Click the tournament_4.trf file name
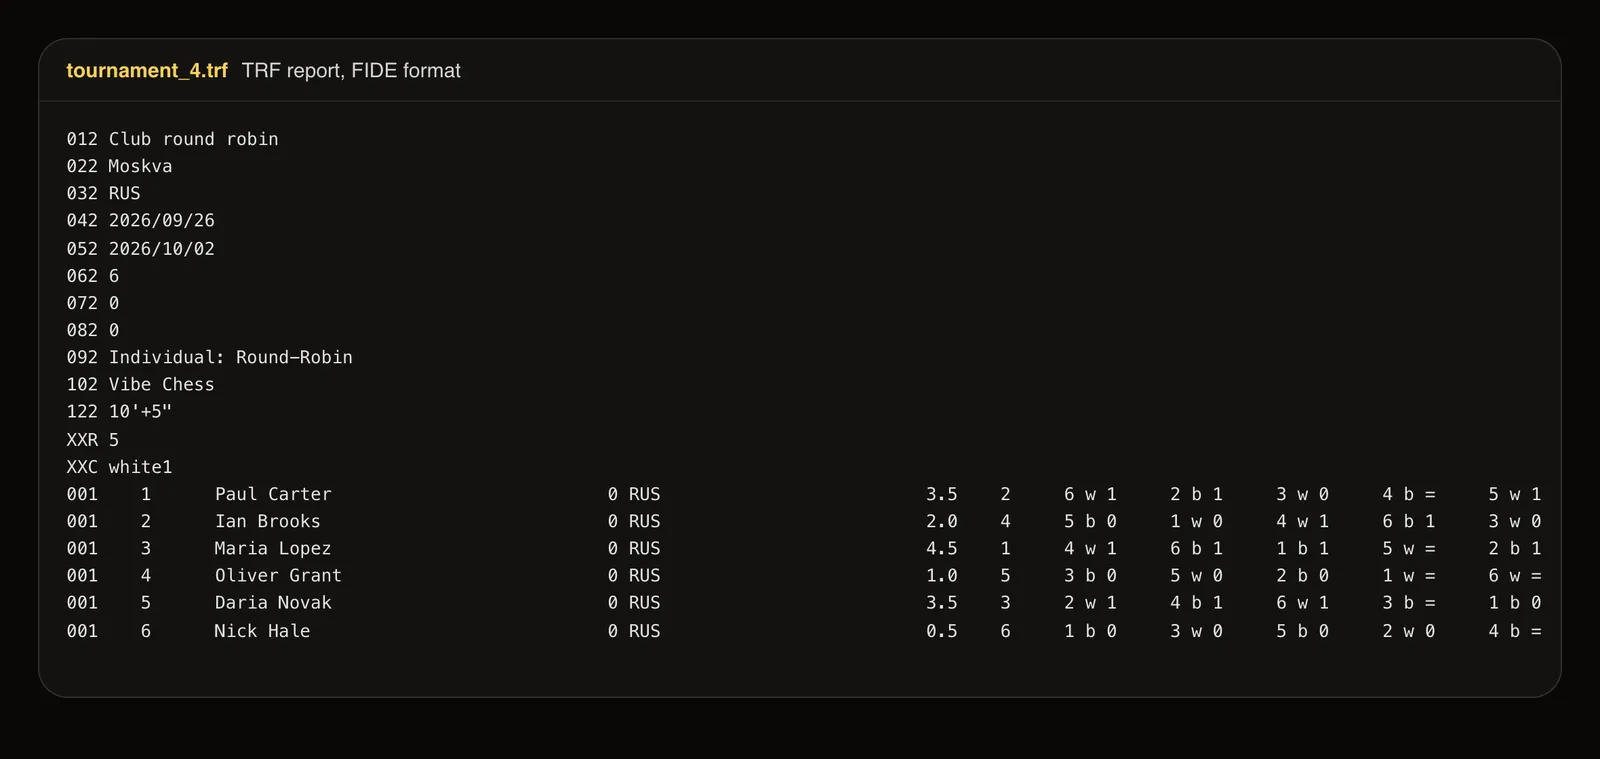1600x759 pixels. tap(147, 71)
